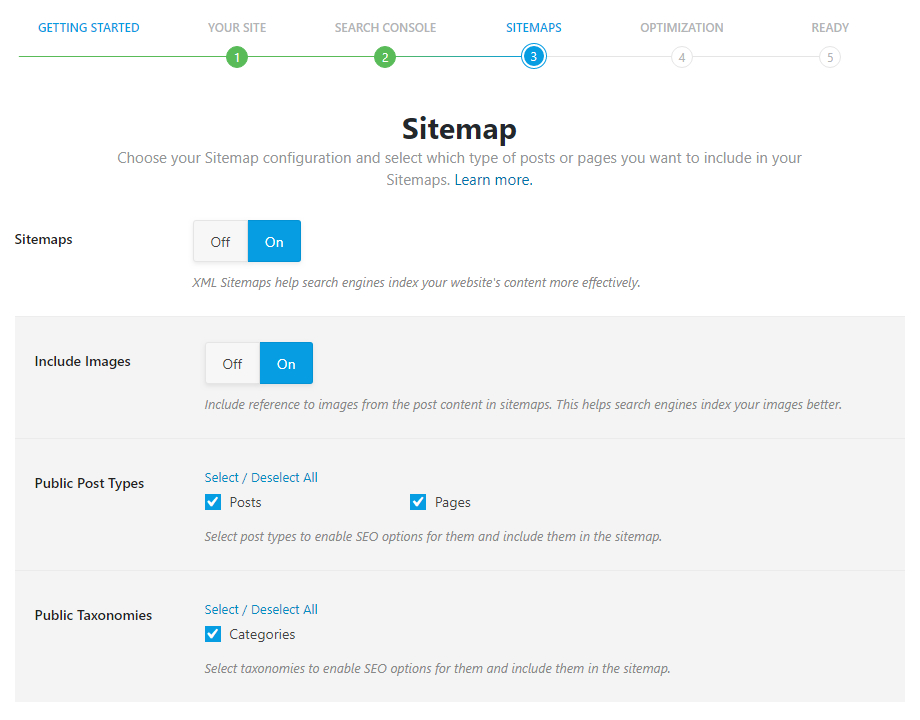This screenshot has height=720, width=920.
Task: Click Select / Deselect All for Post Types
Action: (261, 477)
